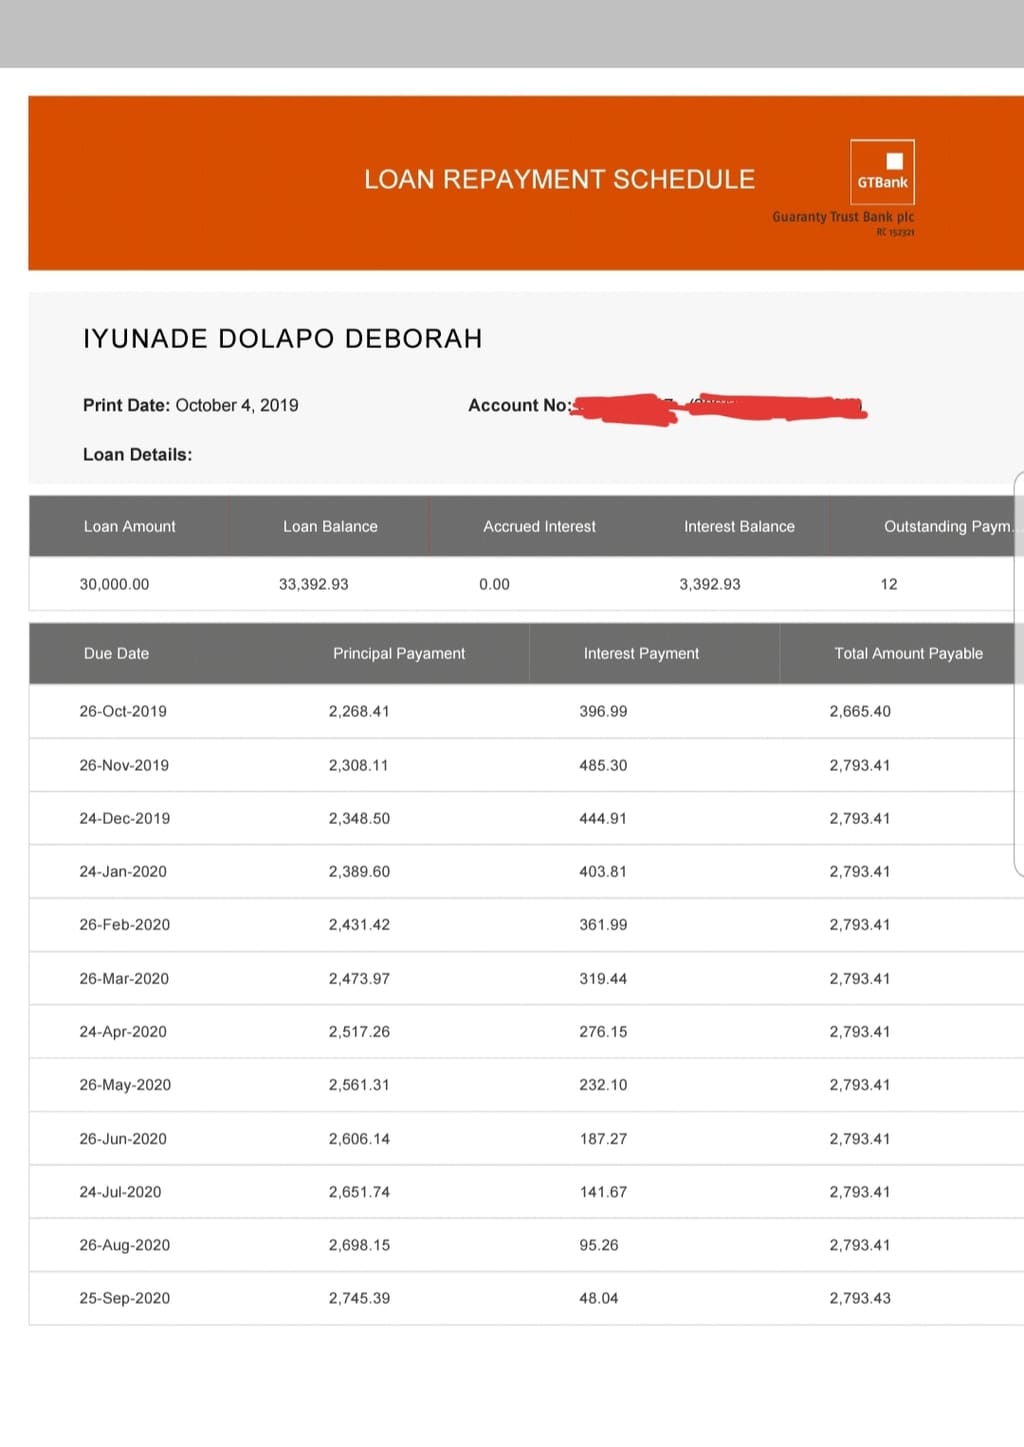
Task: Click the Interest Payment column header
Action: coord(641,653)
